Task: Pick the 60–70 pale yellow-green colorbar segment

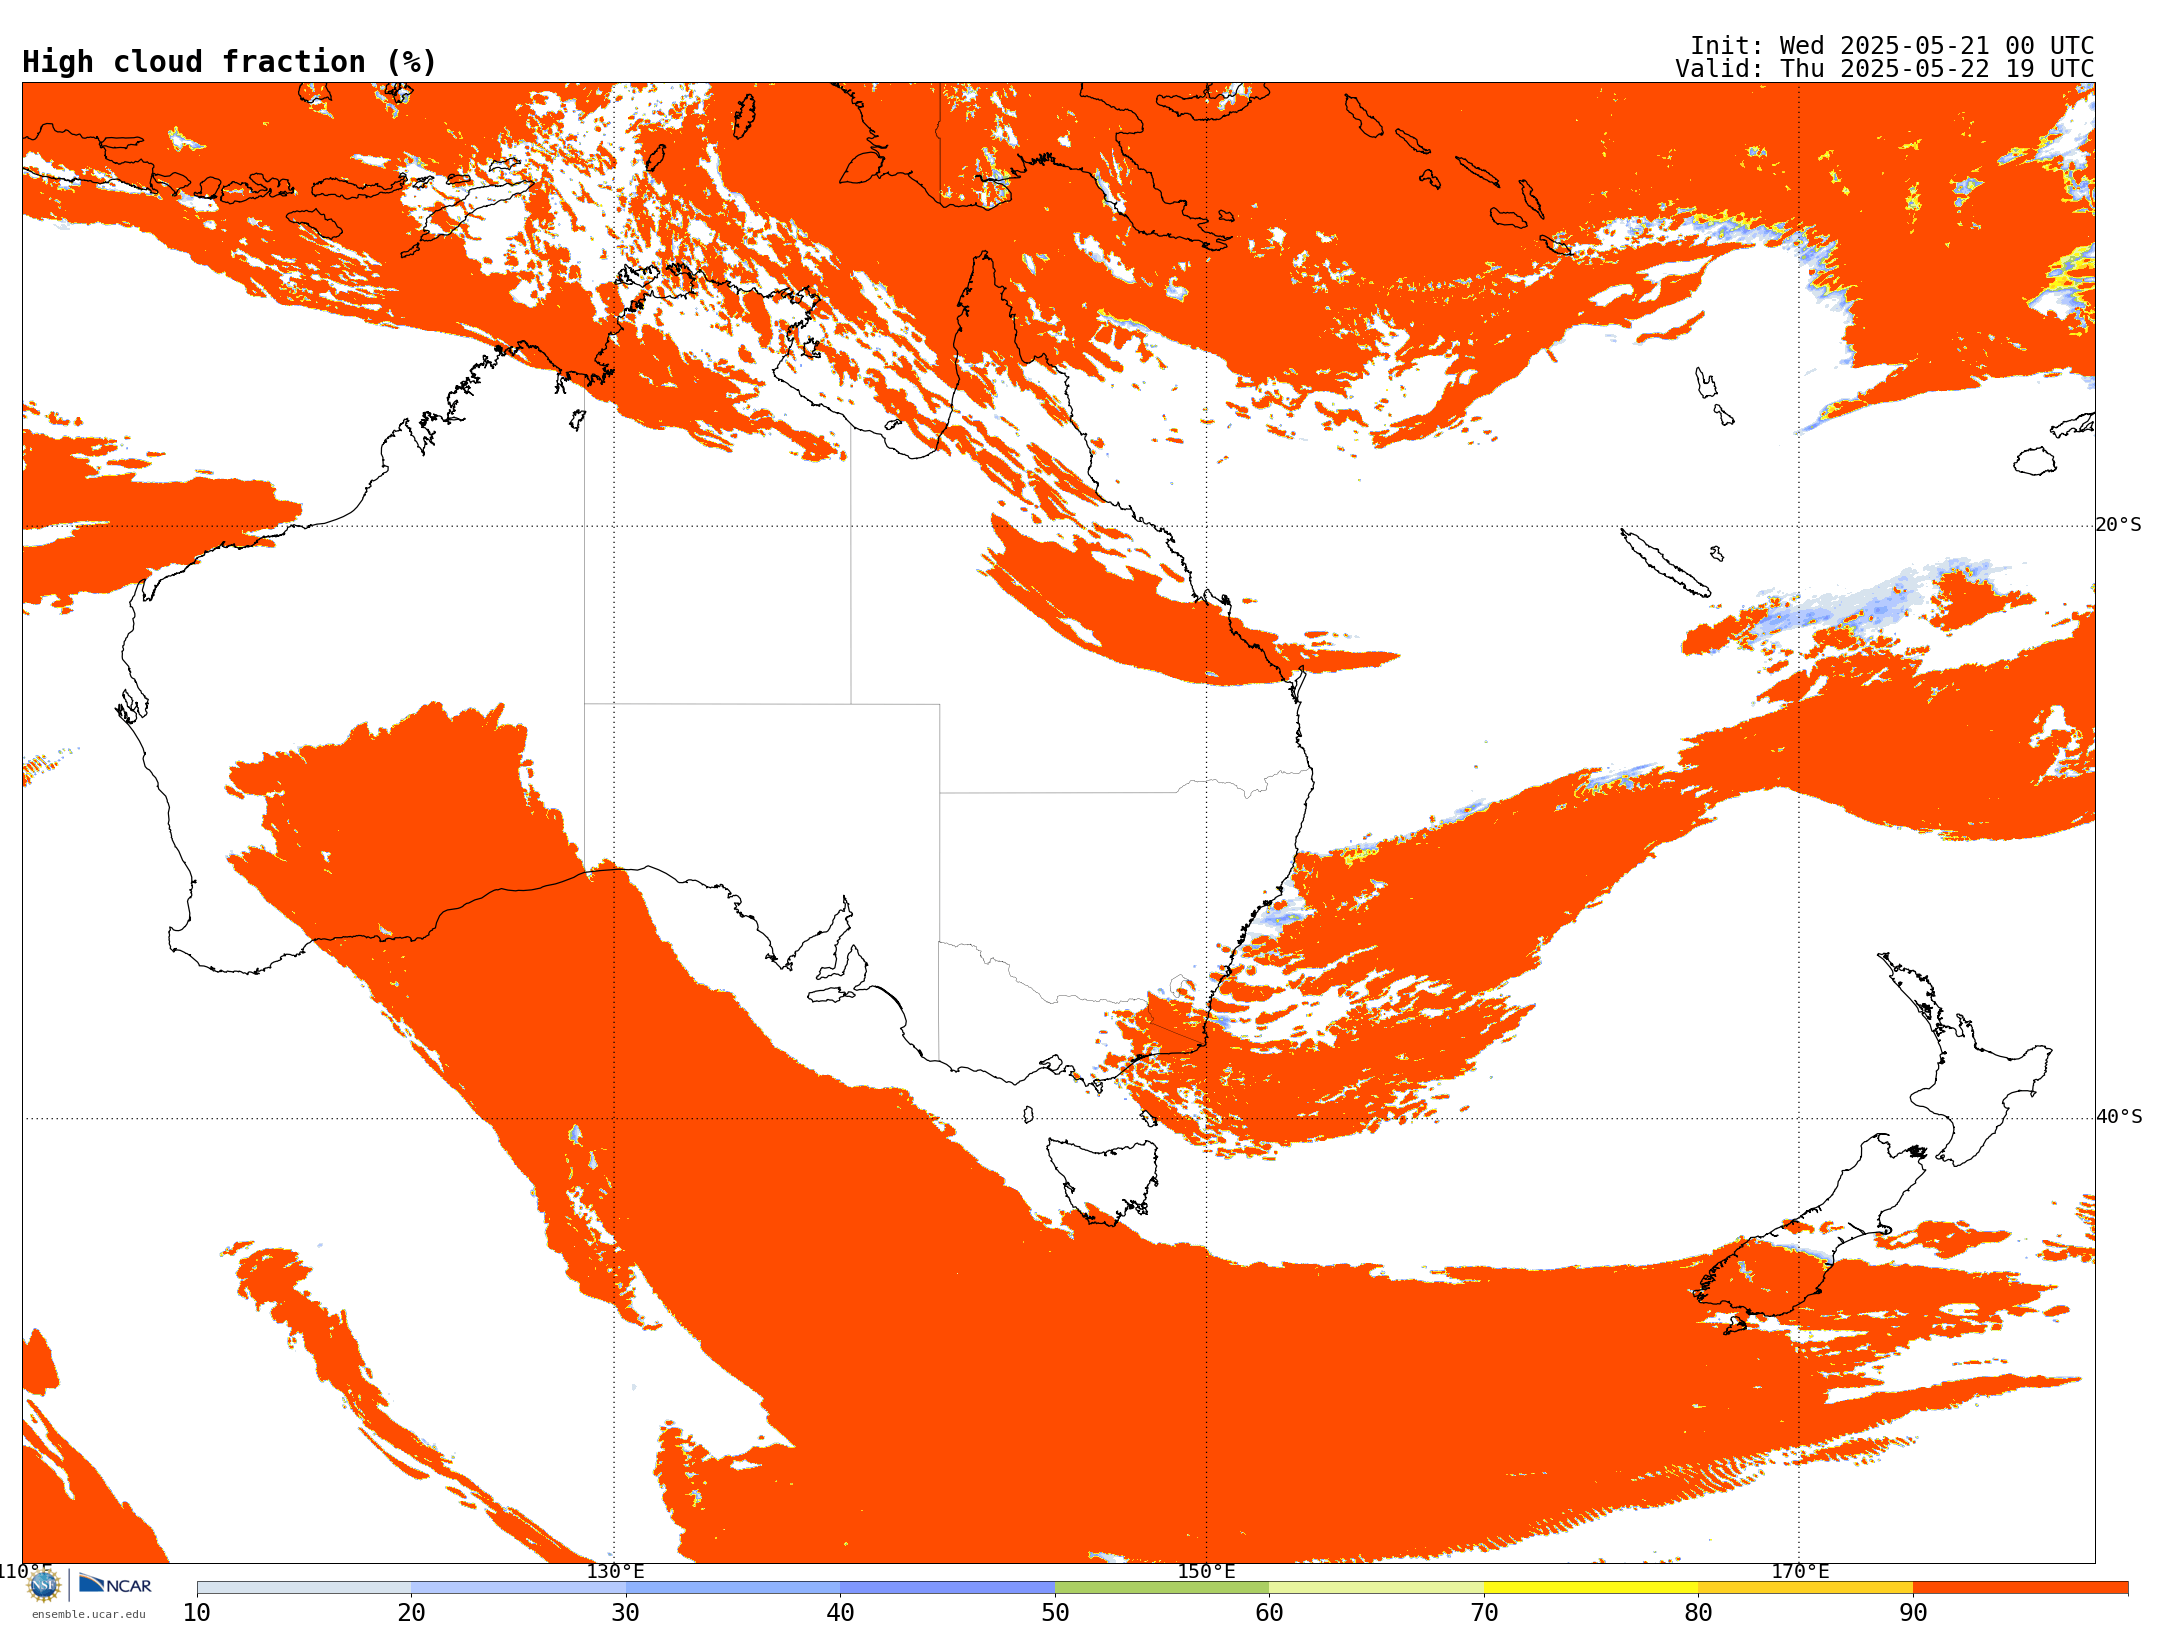Action: pyautogui.click(x=1376, y=1588)
